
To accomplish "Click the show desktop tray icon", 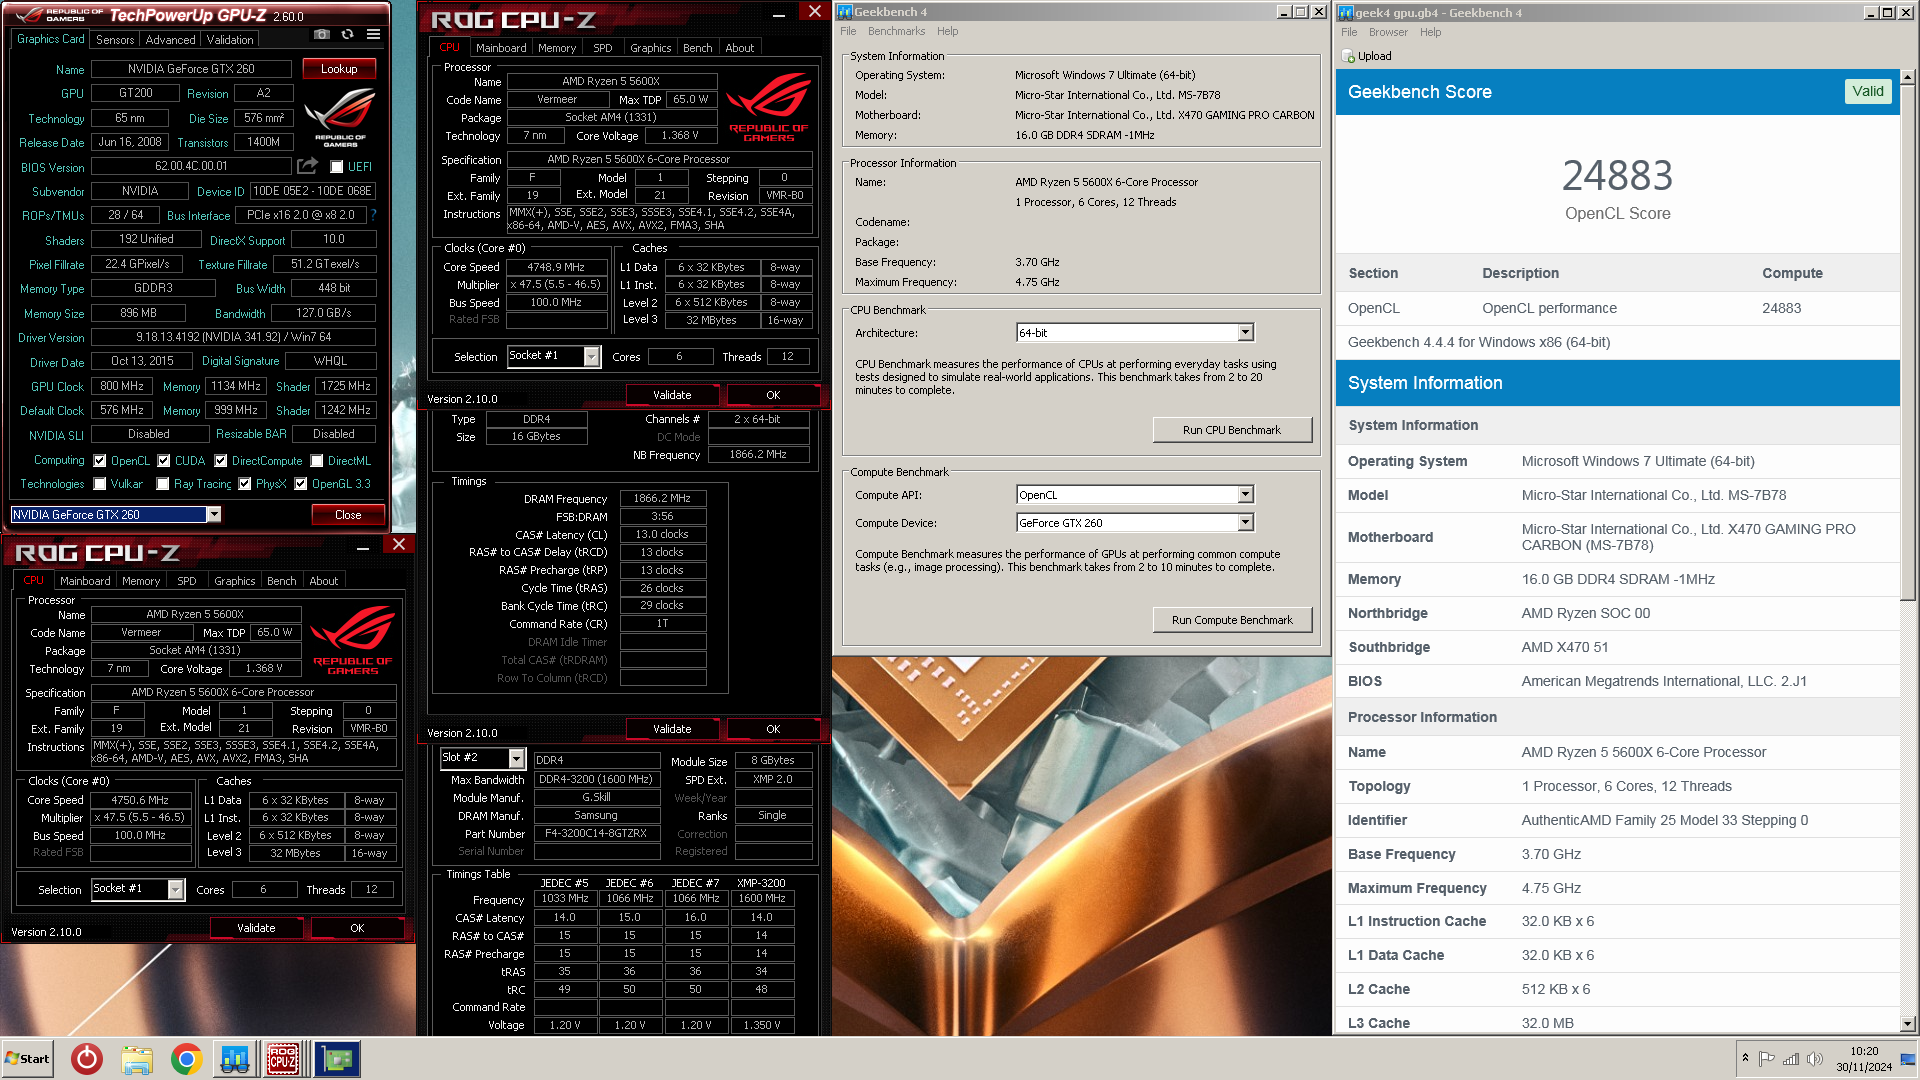I will tap(1908, 1059).
